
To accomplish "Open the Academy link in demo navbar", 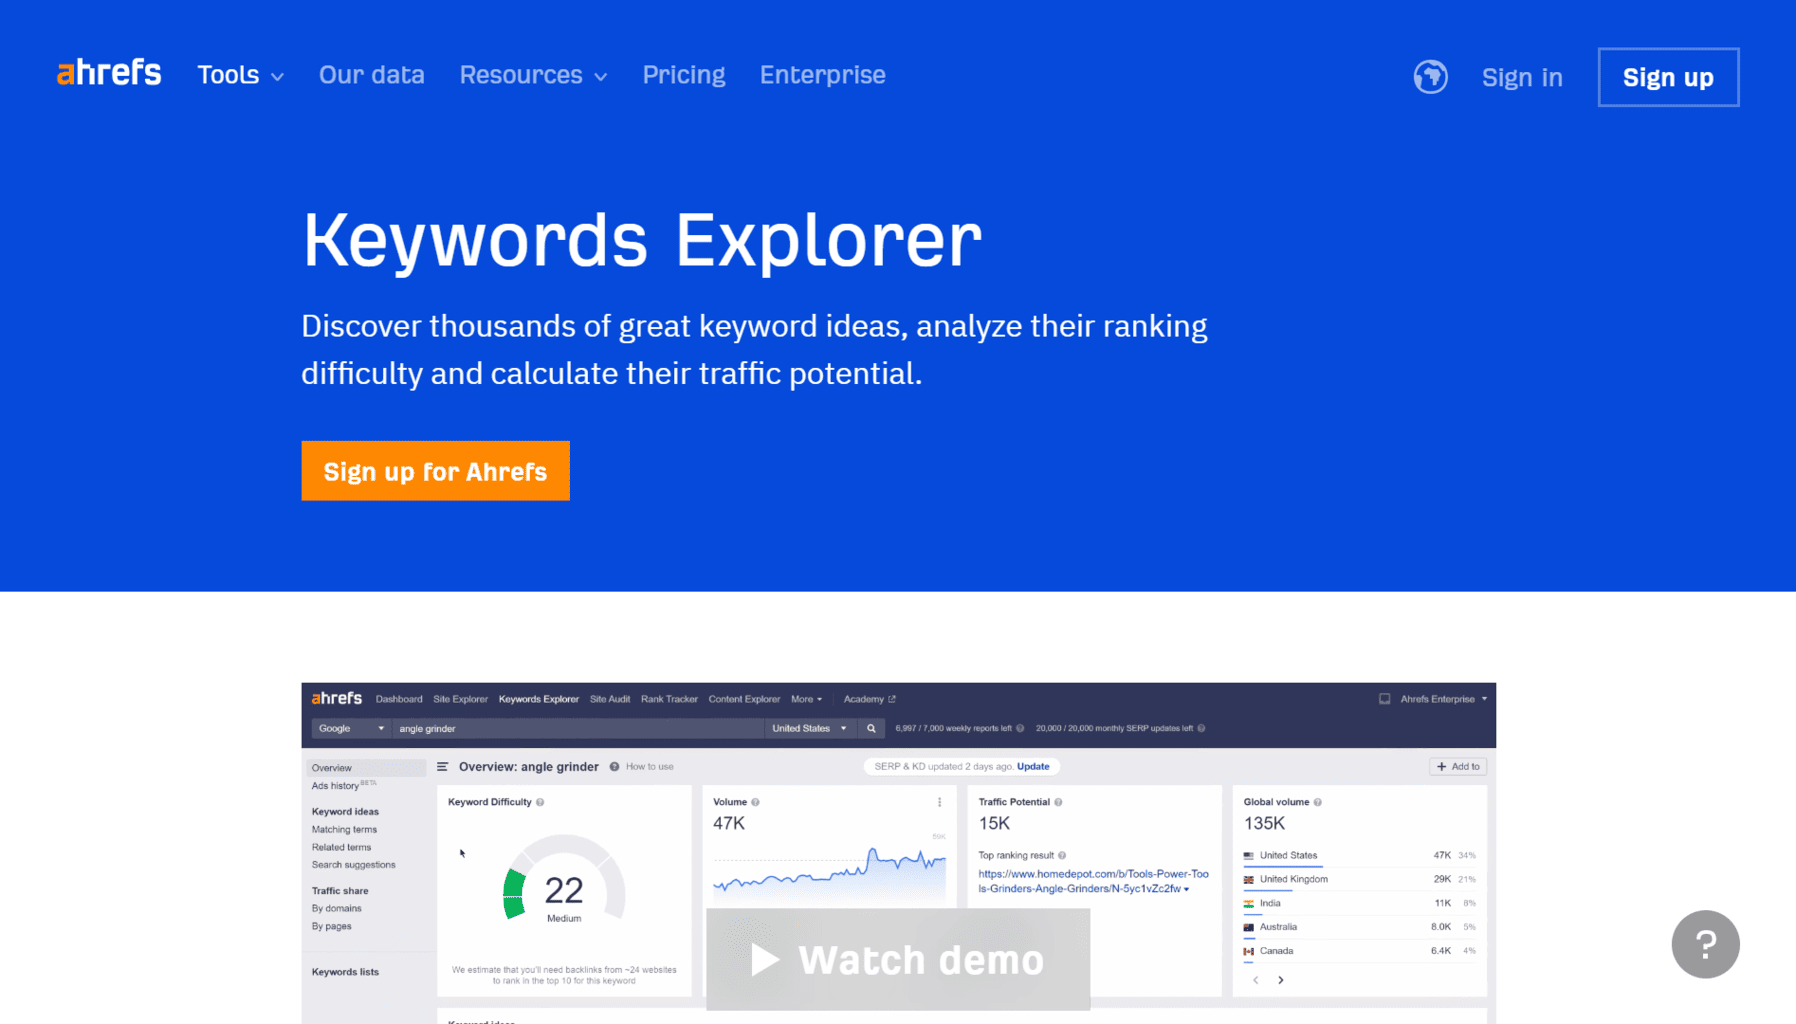I will (870, 699).
